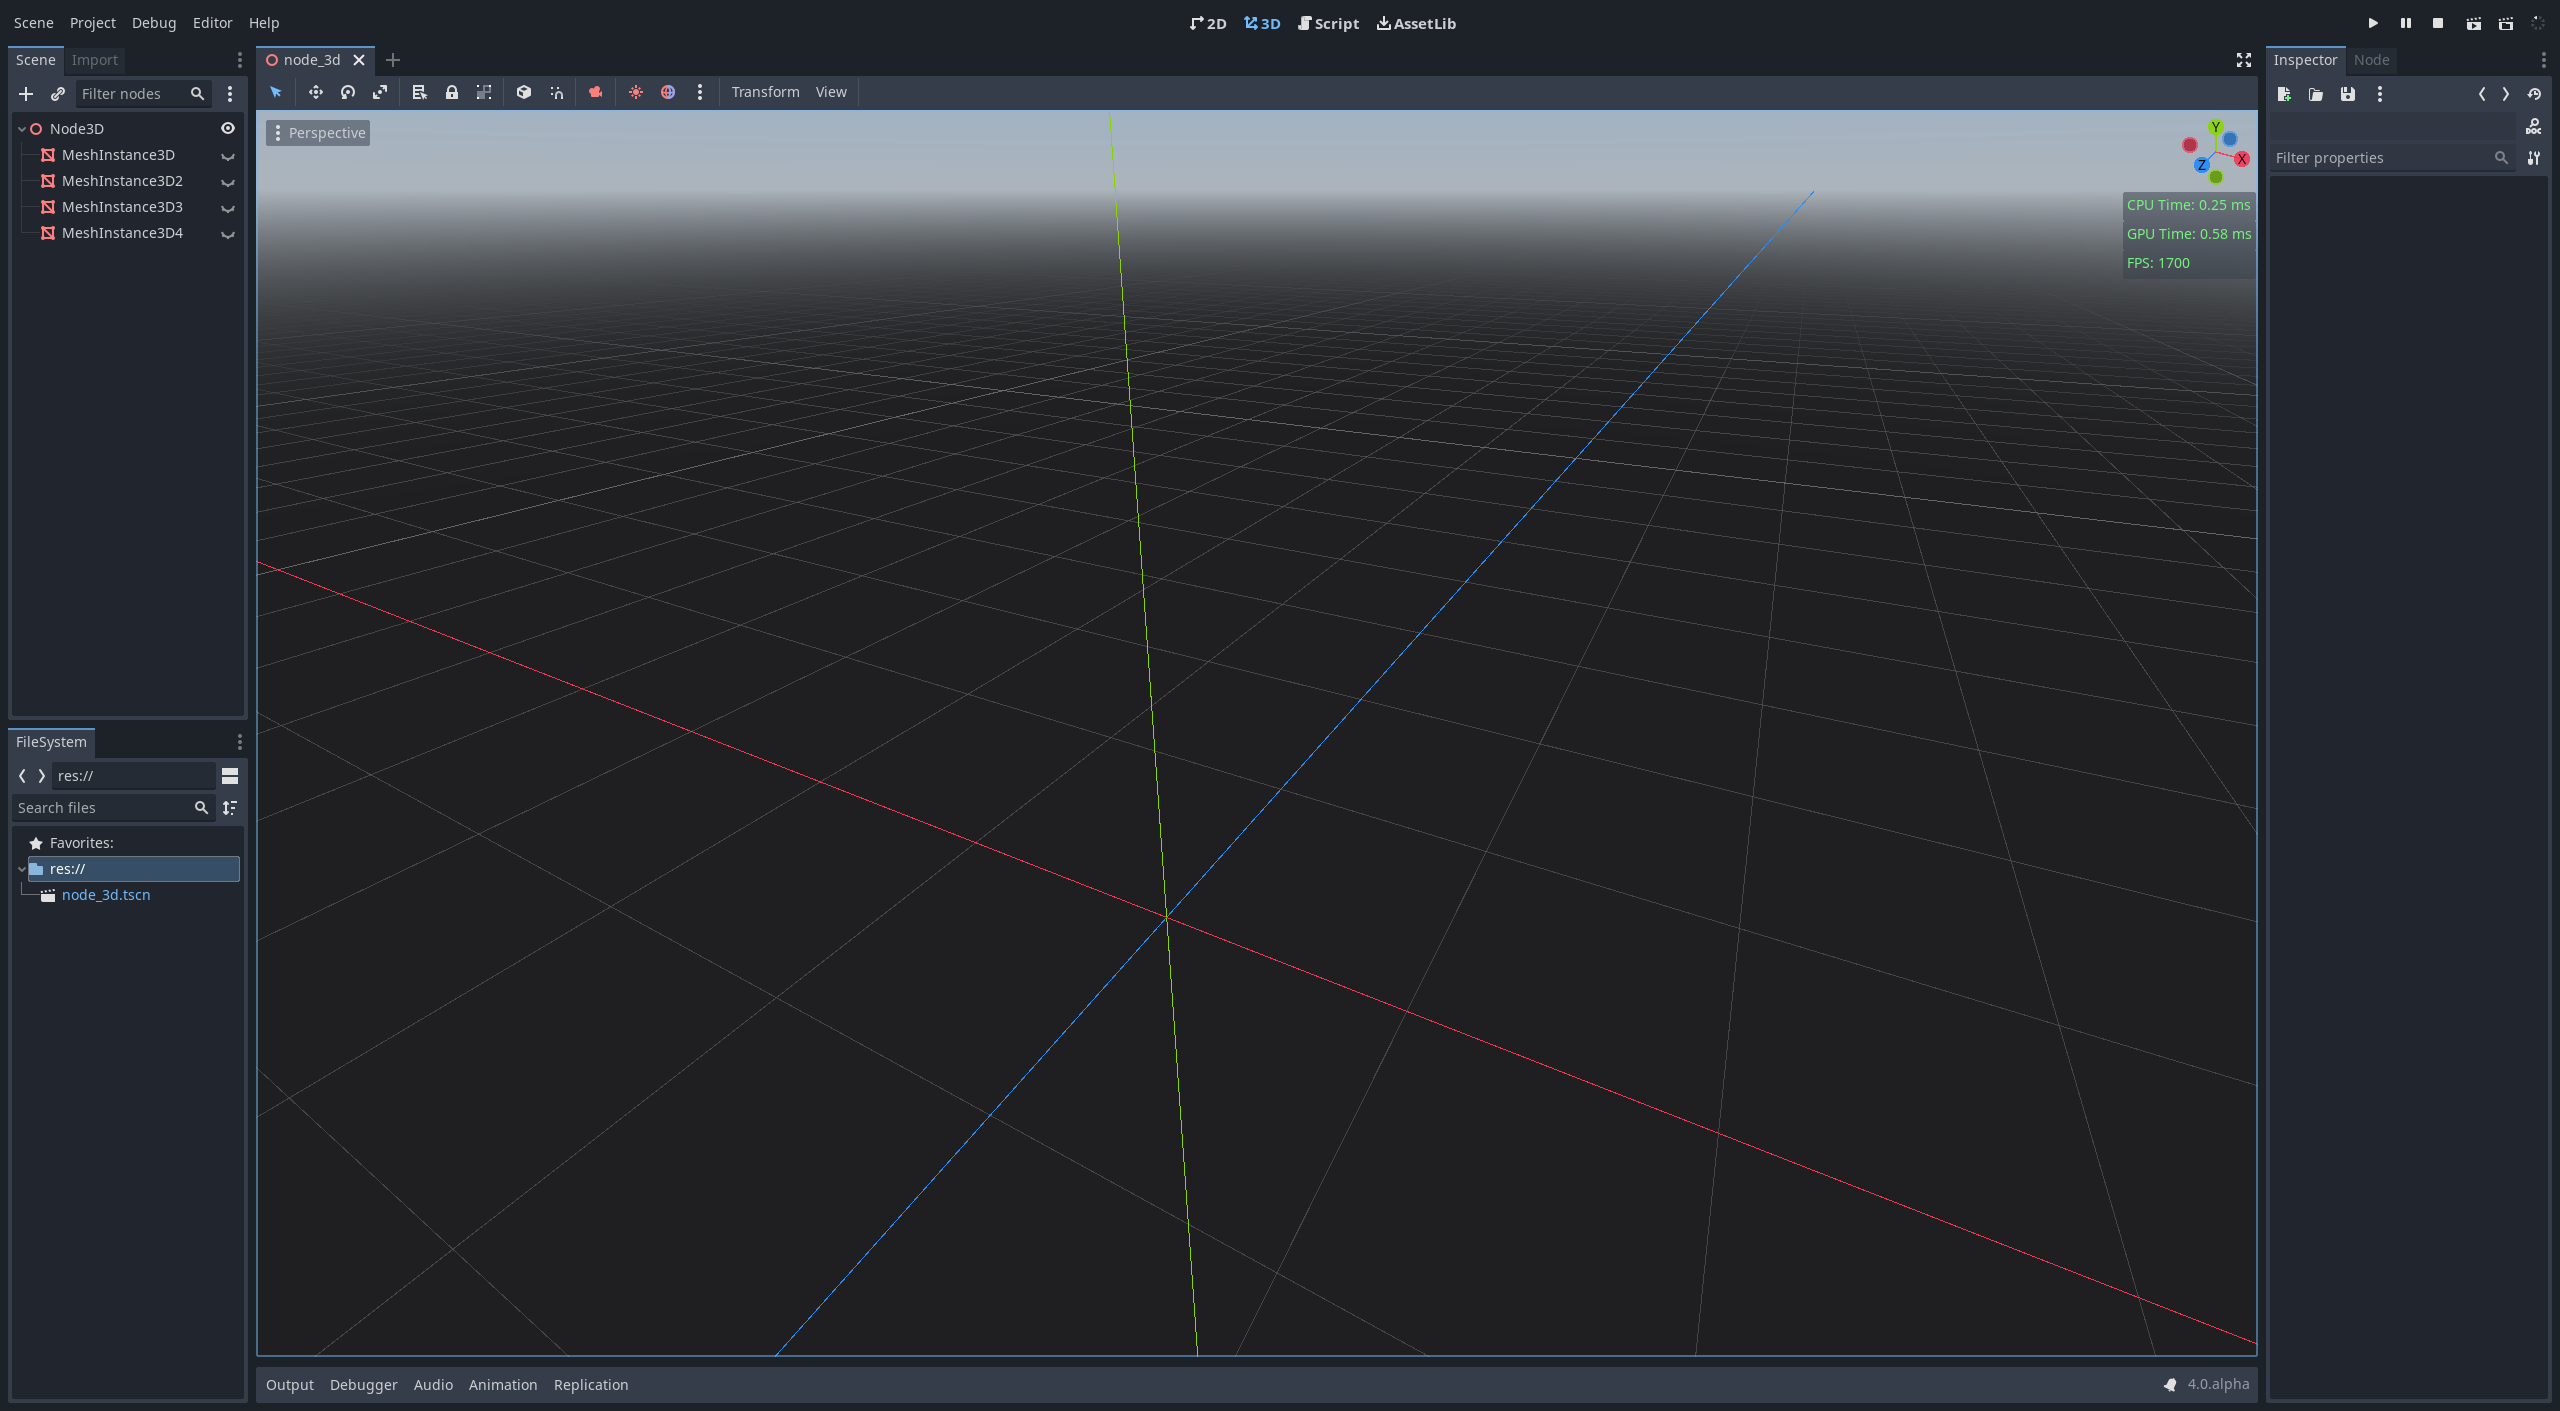Screen dimensions: 2560x1411
Task: Activate the Select mode arrow tool
Action: [x=275, y=92]
